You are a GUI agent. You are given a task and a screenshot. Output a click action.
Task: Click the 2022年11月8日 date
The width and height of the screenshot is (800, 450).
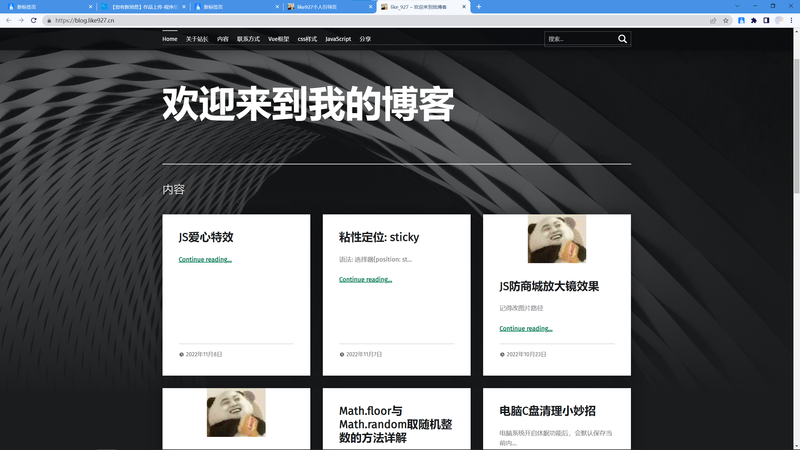coord(204,354)
